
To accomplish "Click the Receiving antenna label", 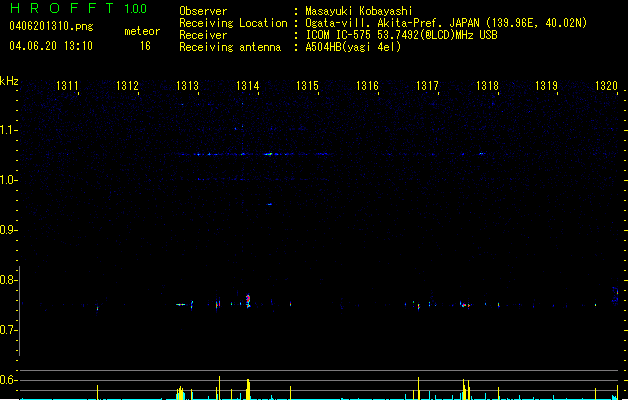I will (230, 47).
